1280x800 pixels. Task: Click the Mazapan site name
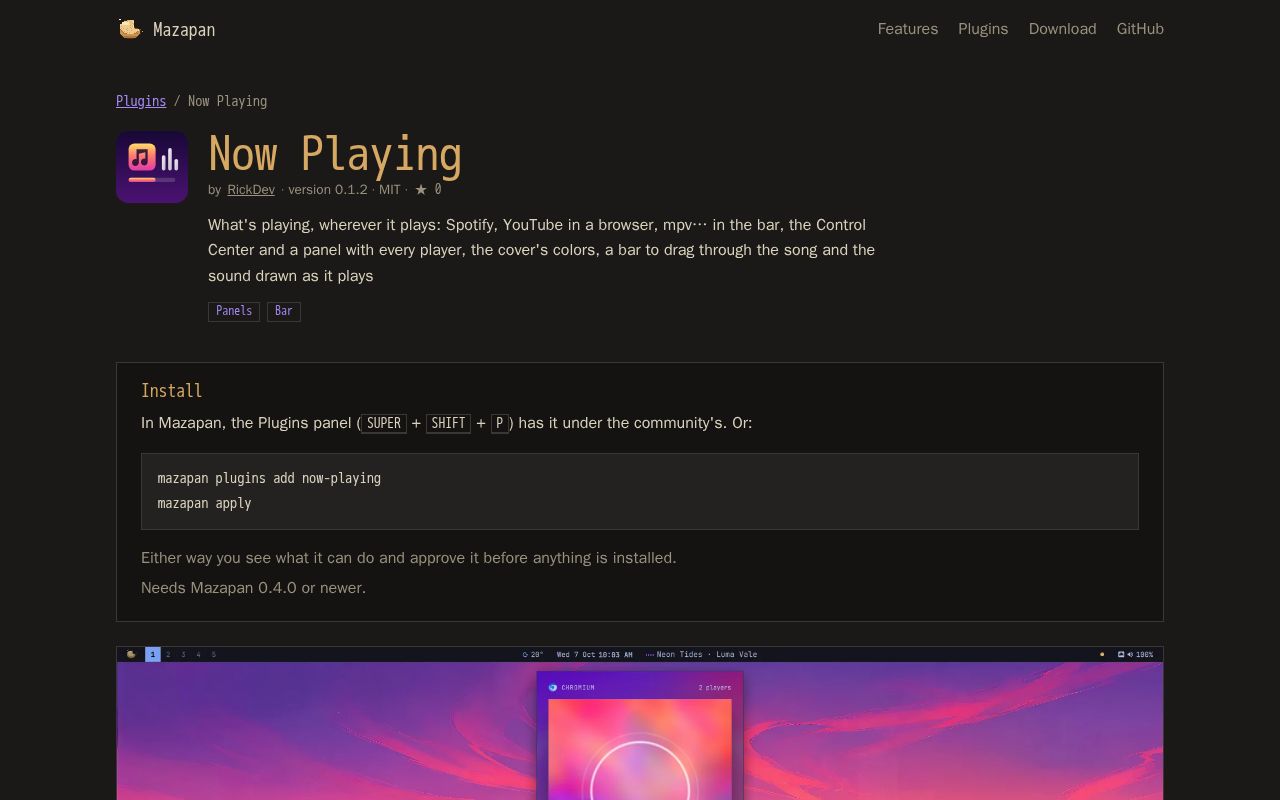pyautogui.click(x=184, y=30)
